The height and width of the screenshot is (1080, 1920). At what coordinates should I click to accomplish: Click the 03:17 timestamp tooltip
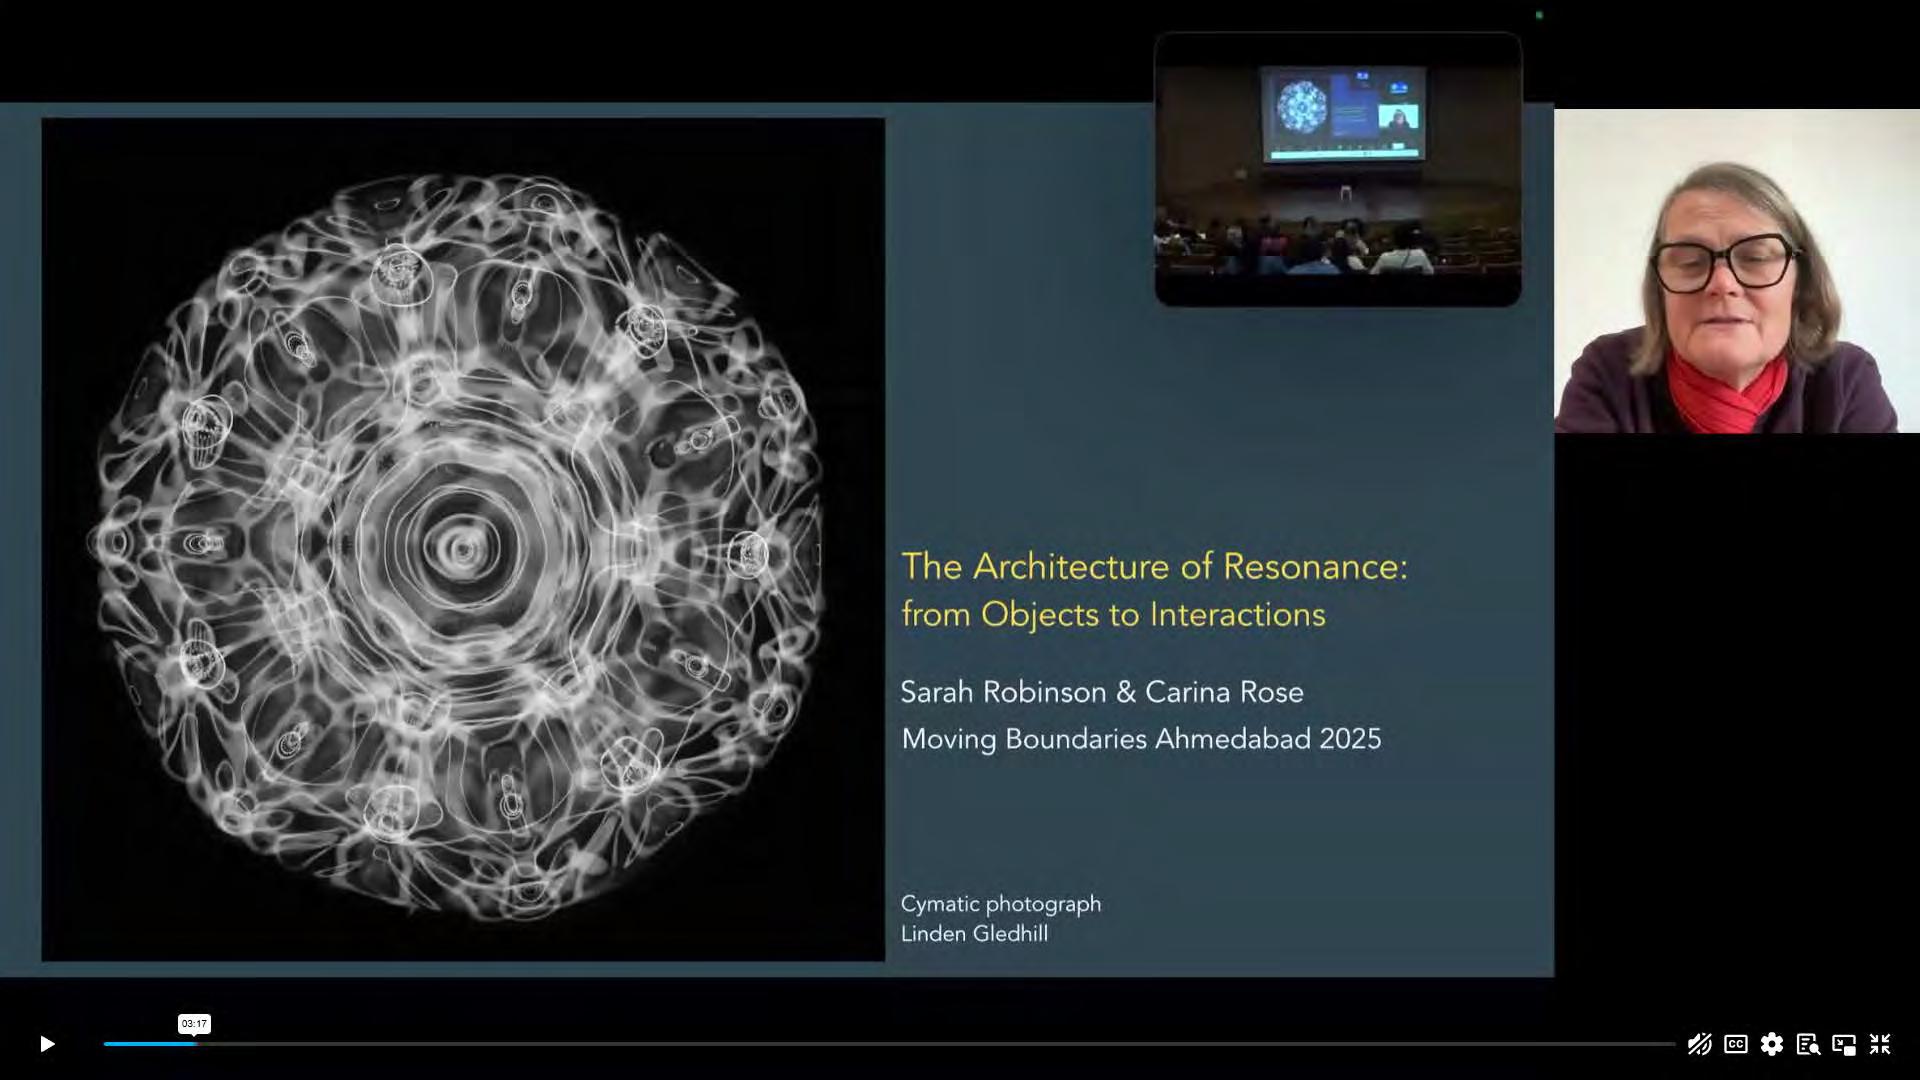click(x=194, y=1023)
